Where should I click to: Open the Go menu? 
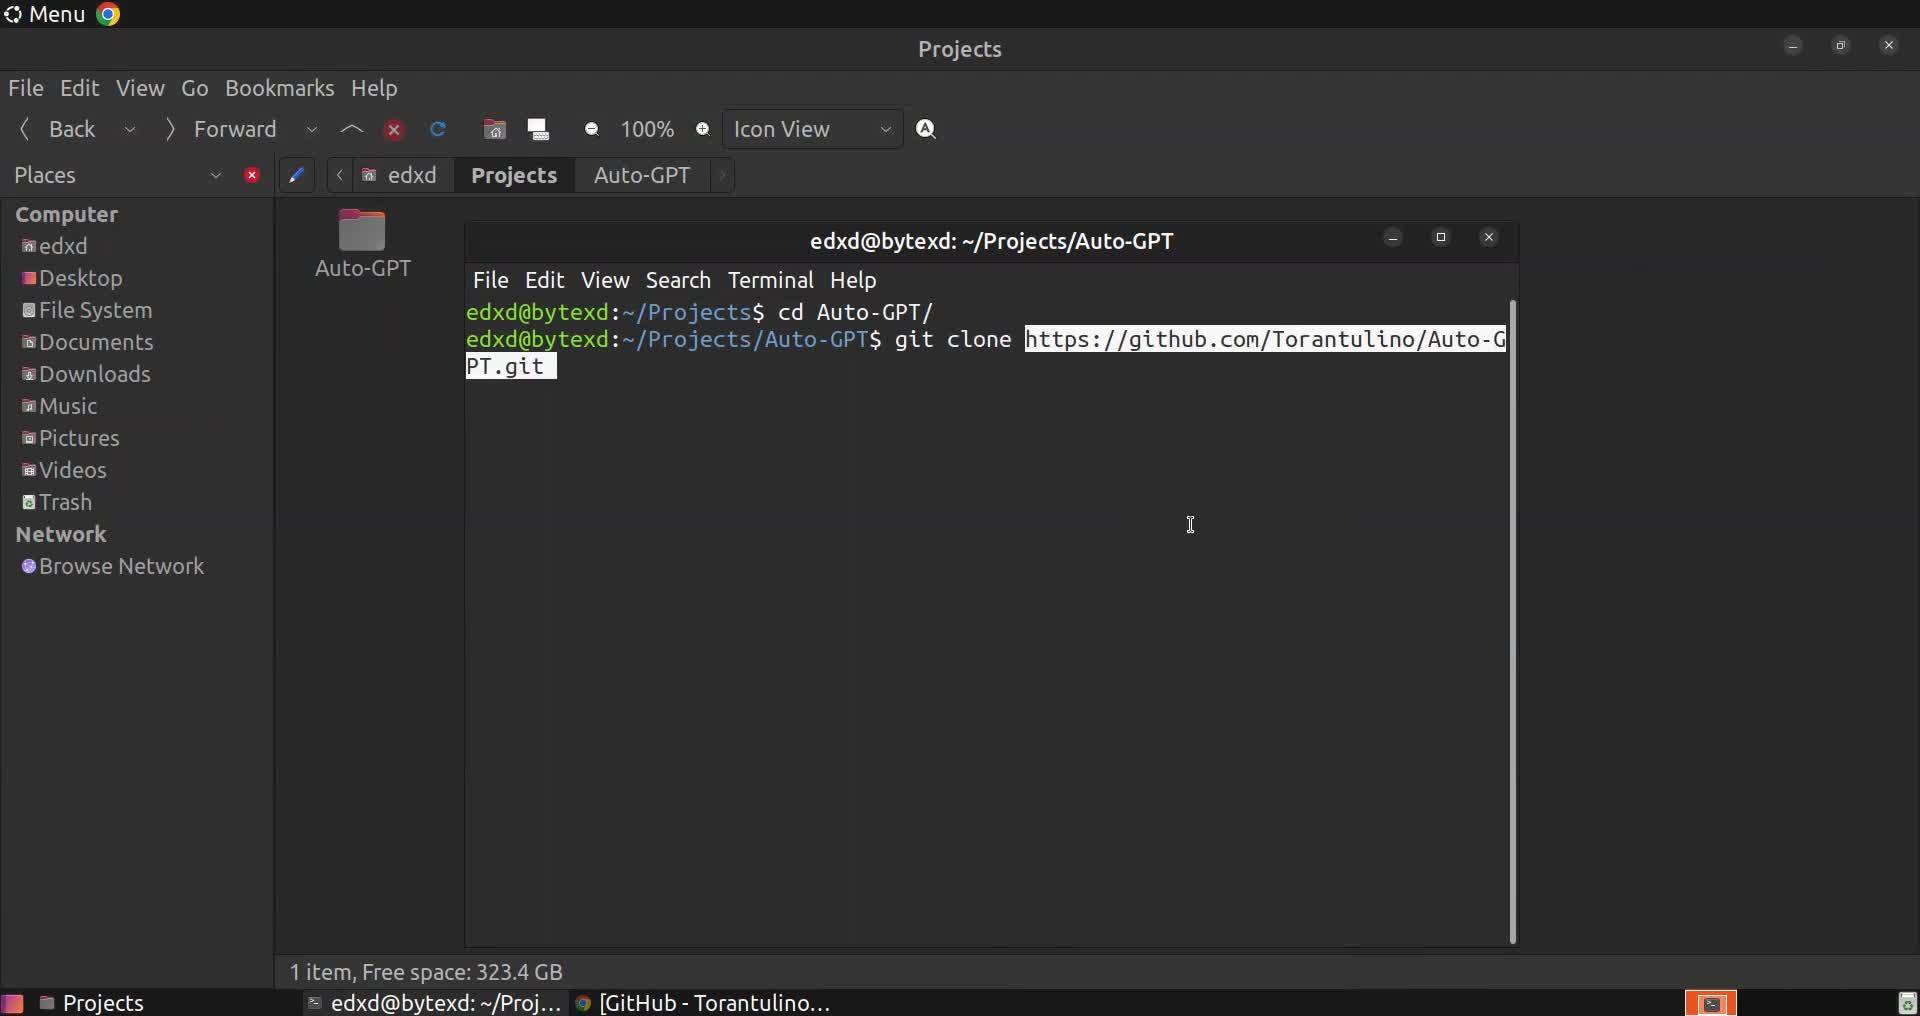click(195, 88)
